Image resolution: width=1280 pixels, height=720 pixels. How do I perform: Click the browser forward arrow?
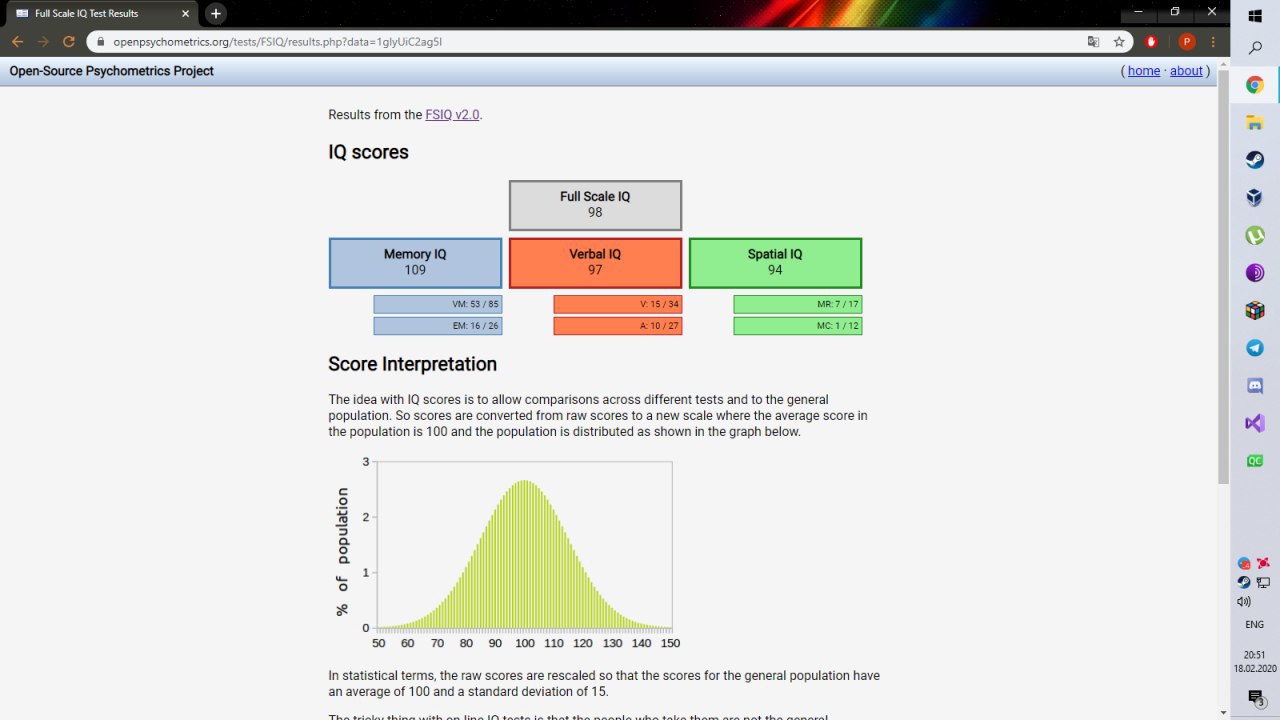tap(43, 42)
